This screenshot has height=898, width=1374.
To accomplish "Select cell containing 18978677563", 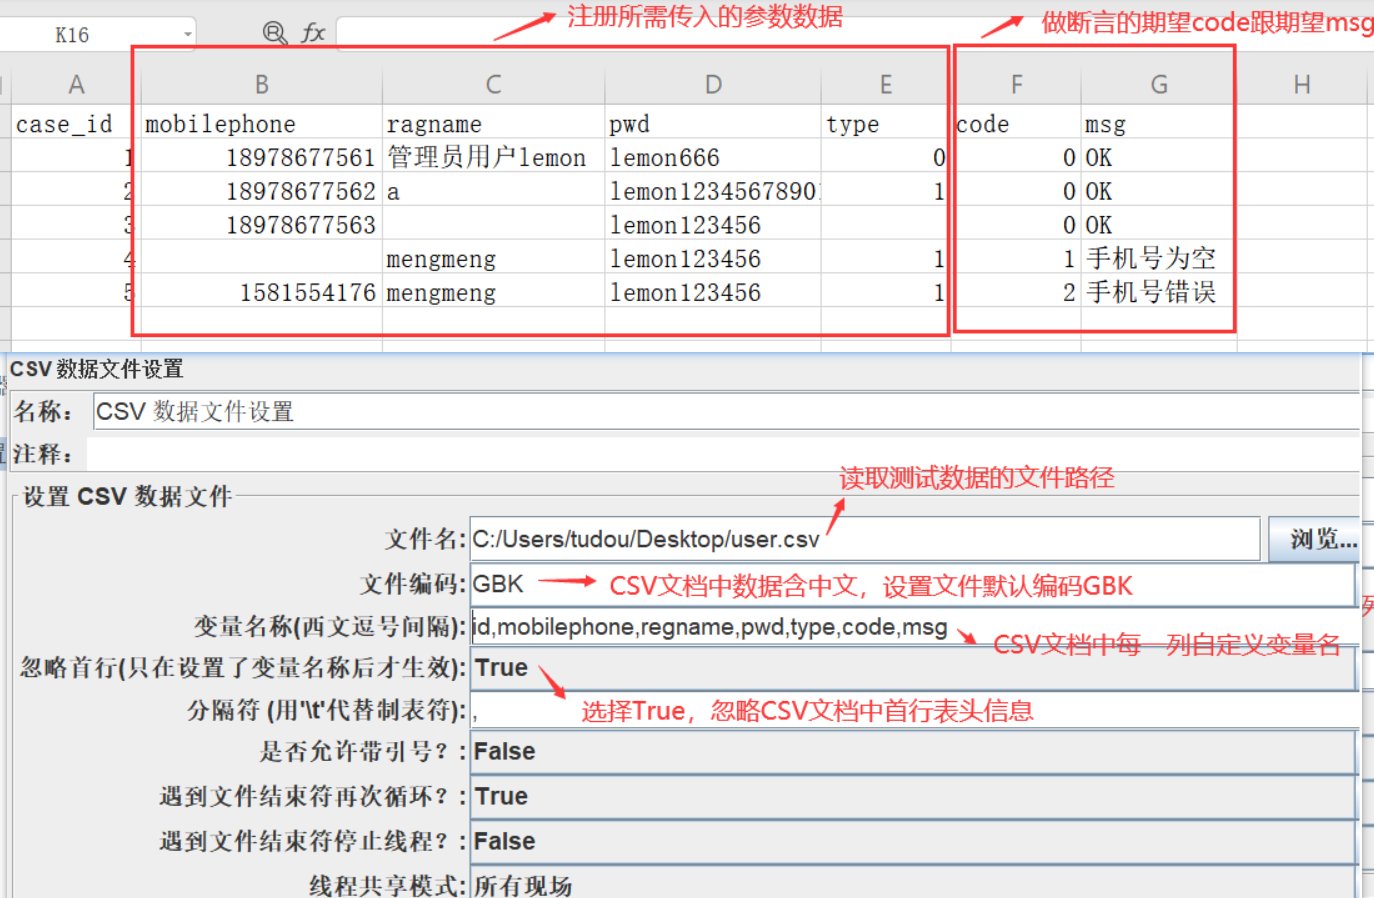I will pyautogui.click(x=261, y=225).
